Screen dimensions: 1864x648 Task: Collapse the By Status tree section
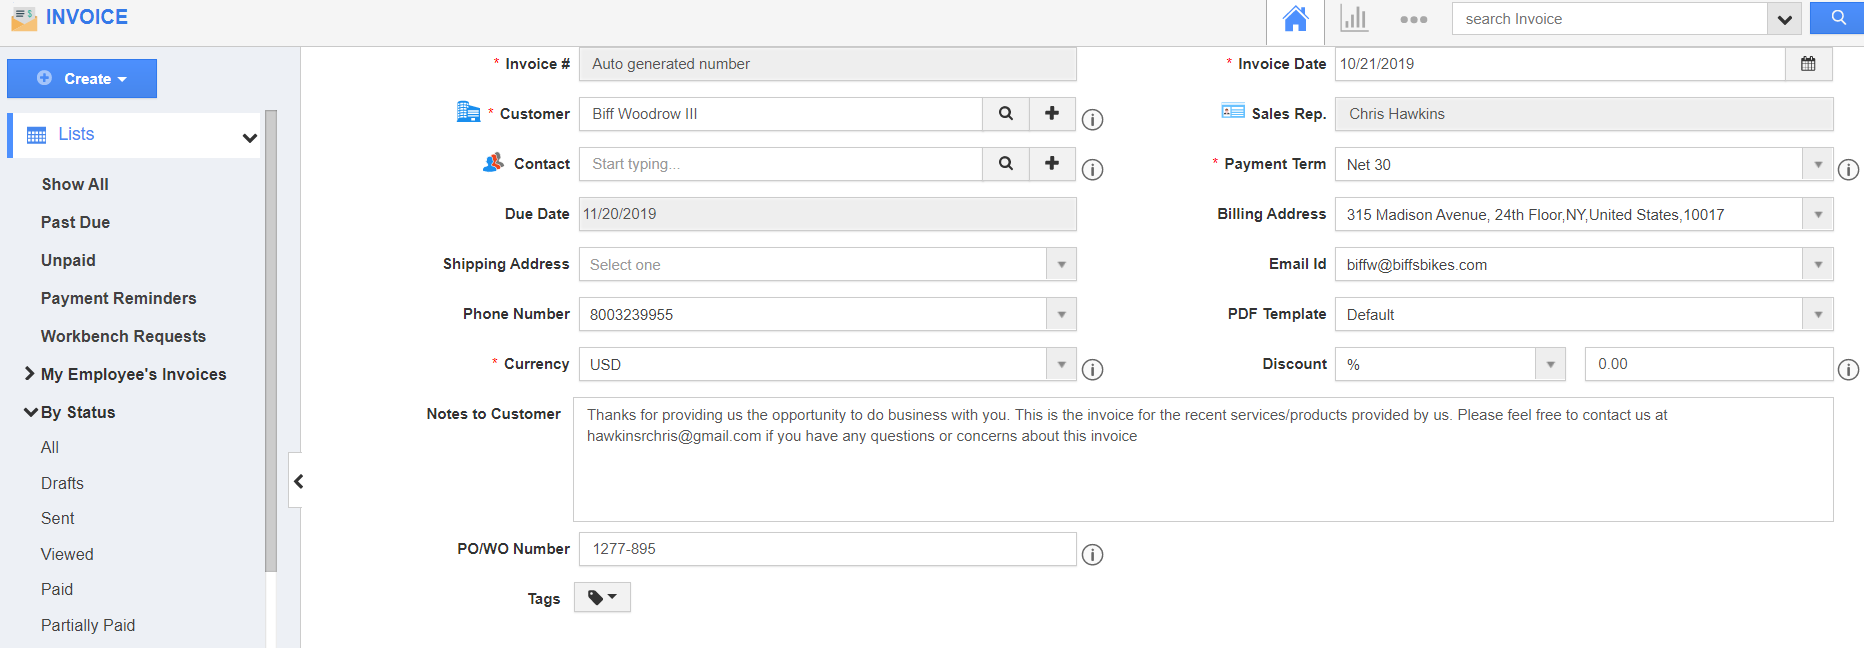(x=31, y=412)
